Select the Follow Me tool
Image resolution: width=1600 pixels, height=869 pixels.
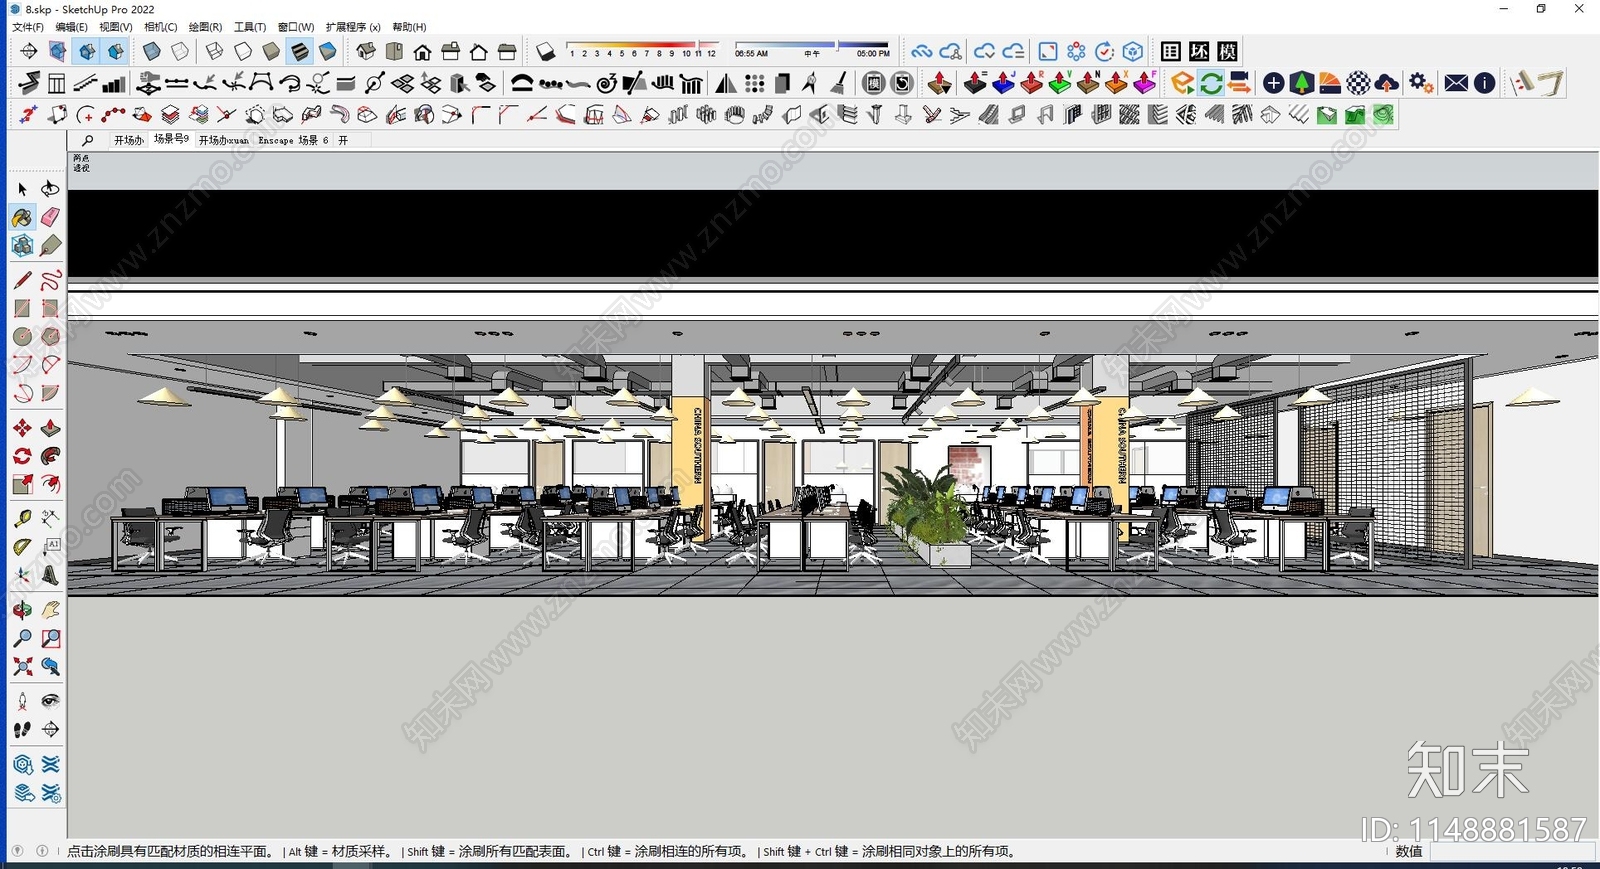tap(50, 456)
